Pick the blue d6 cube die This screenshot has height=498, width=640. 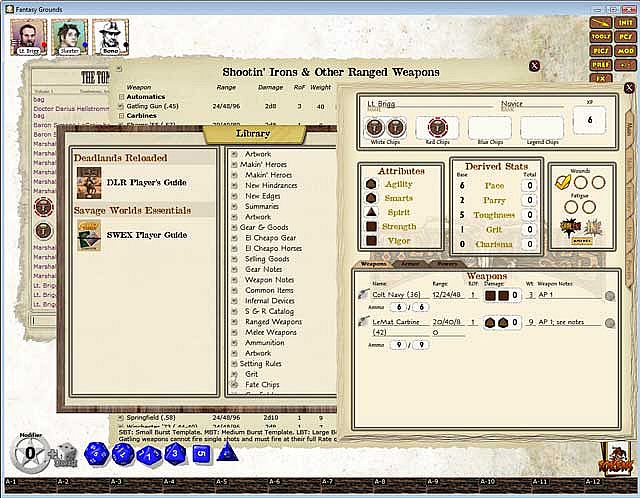(202, 454)
